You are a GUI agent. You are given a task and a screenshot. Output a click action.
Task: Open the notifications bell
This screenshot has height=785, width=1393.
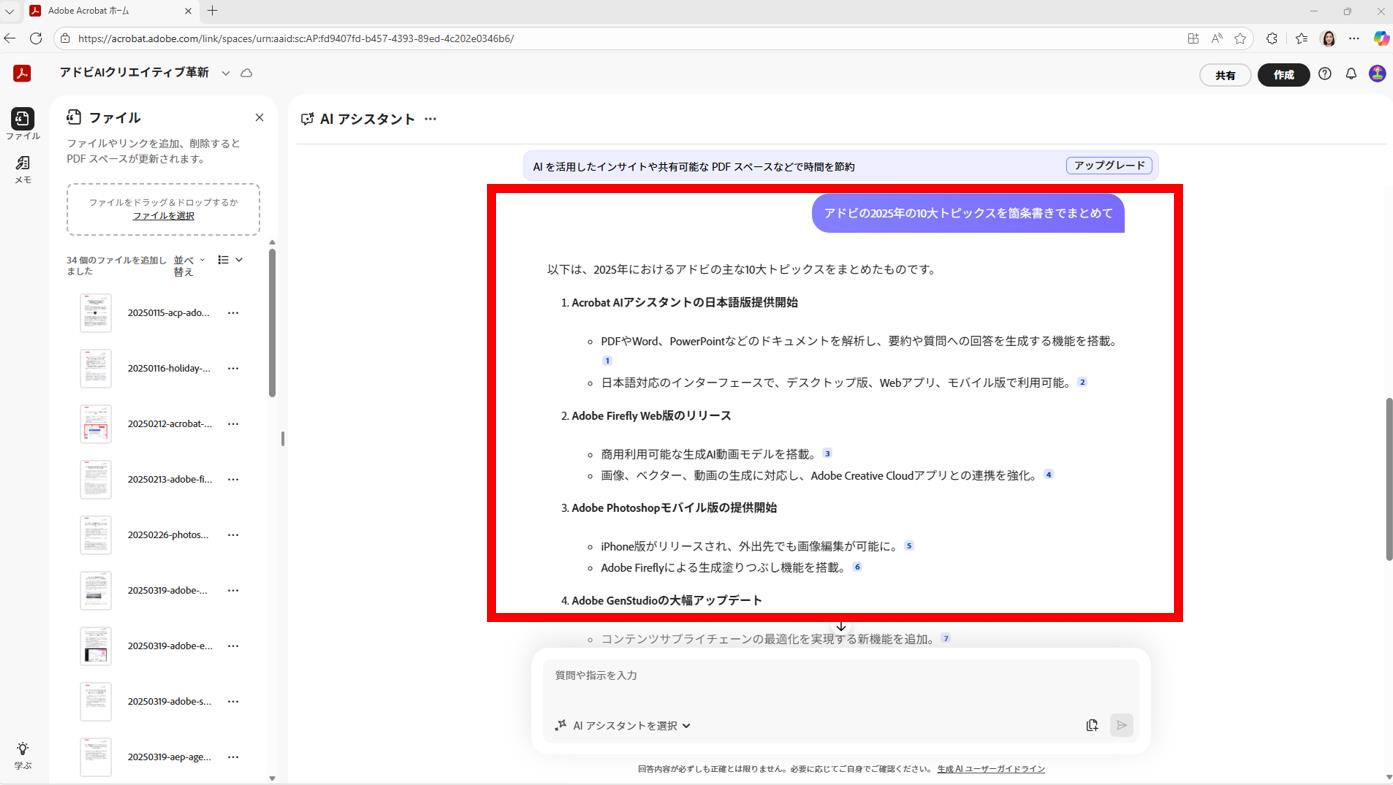1351,74
